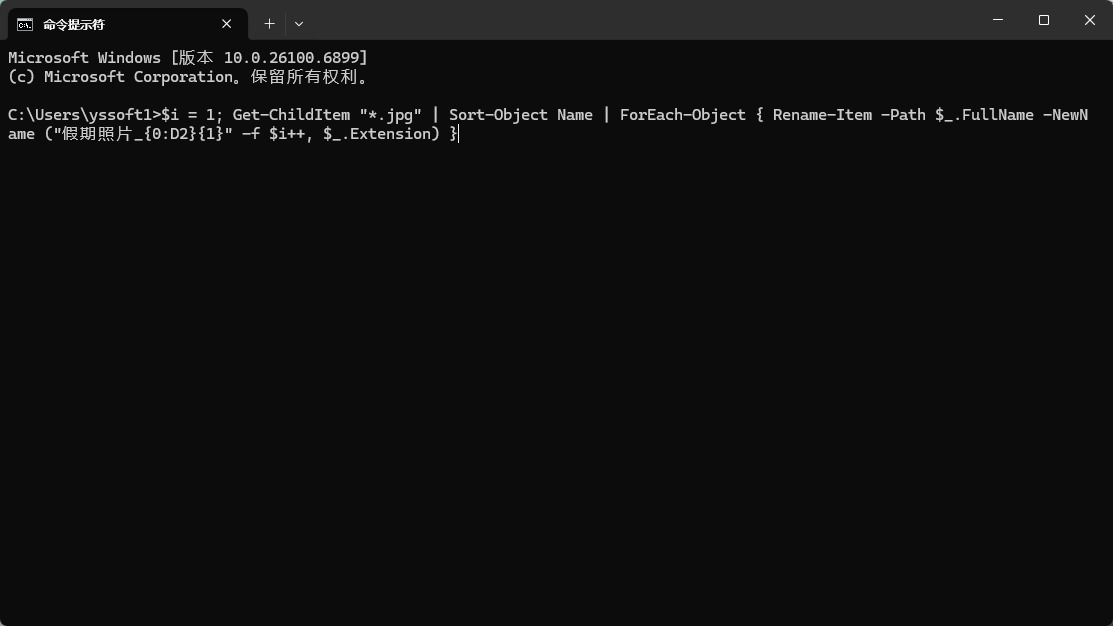Select the 命令提示符 tab
Image resolution: width=1113 pixels, height=626 pixels.
click(x=110, y=24)
